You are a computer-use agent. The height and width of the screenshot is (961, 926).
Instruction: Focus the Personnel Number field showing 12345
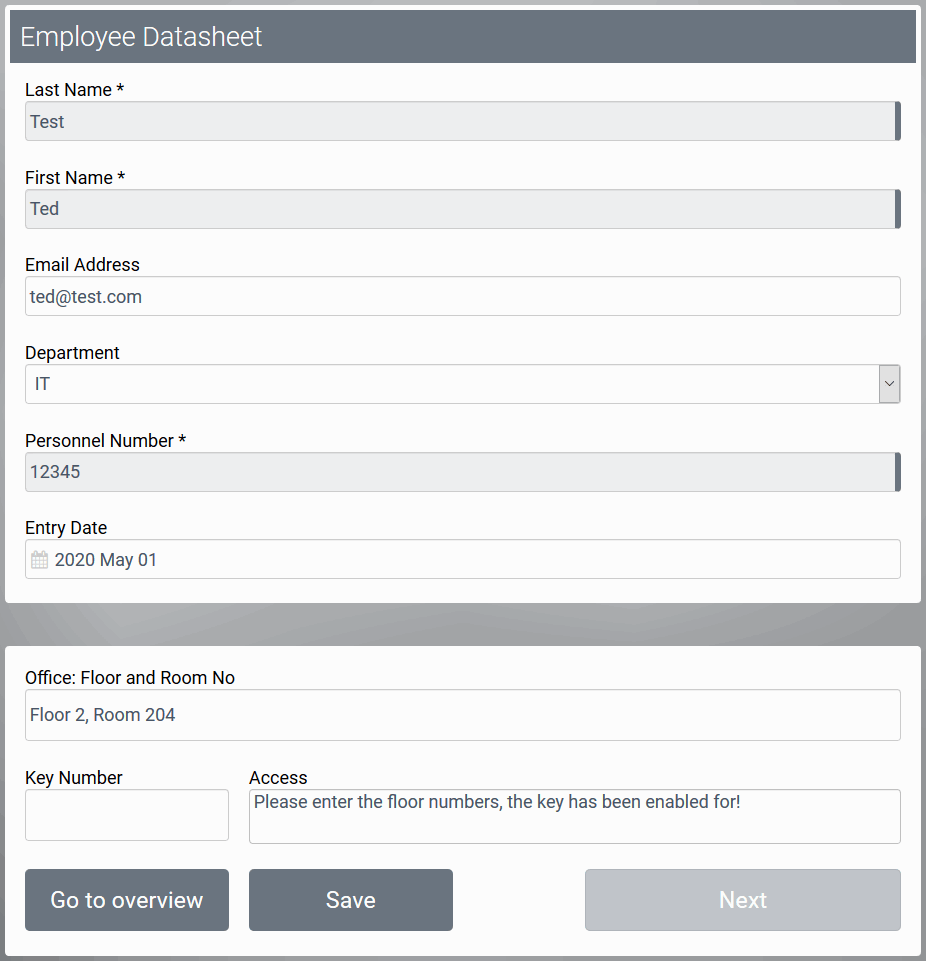coord(460,472)
